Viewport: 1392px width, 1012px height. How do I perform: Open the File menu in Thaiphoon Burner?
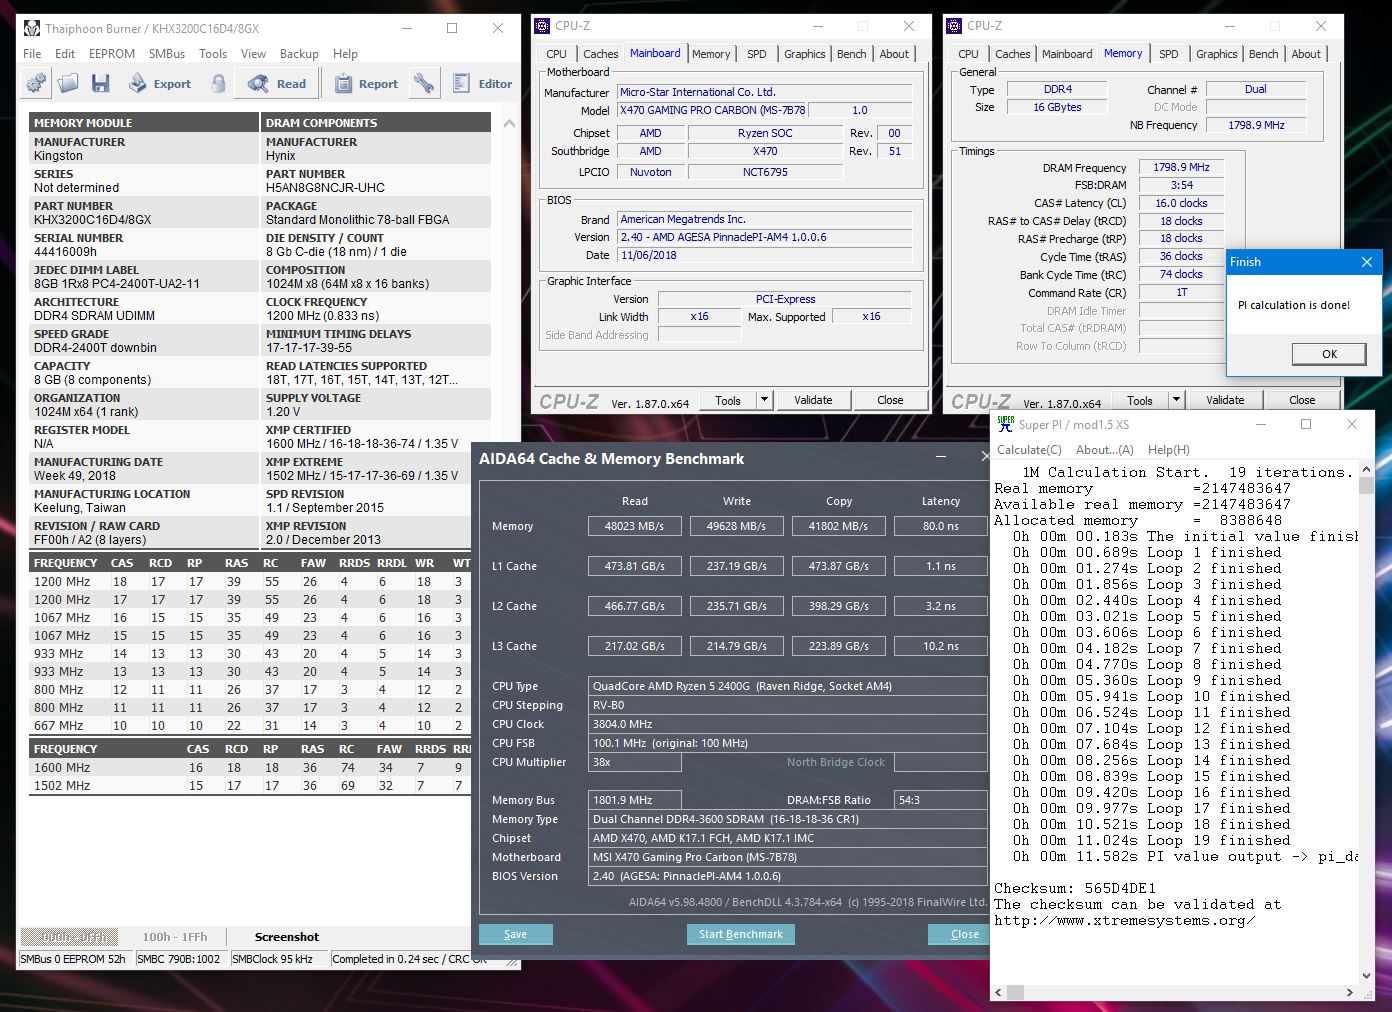coord(32,54)
